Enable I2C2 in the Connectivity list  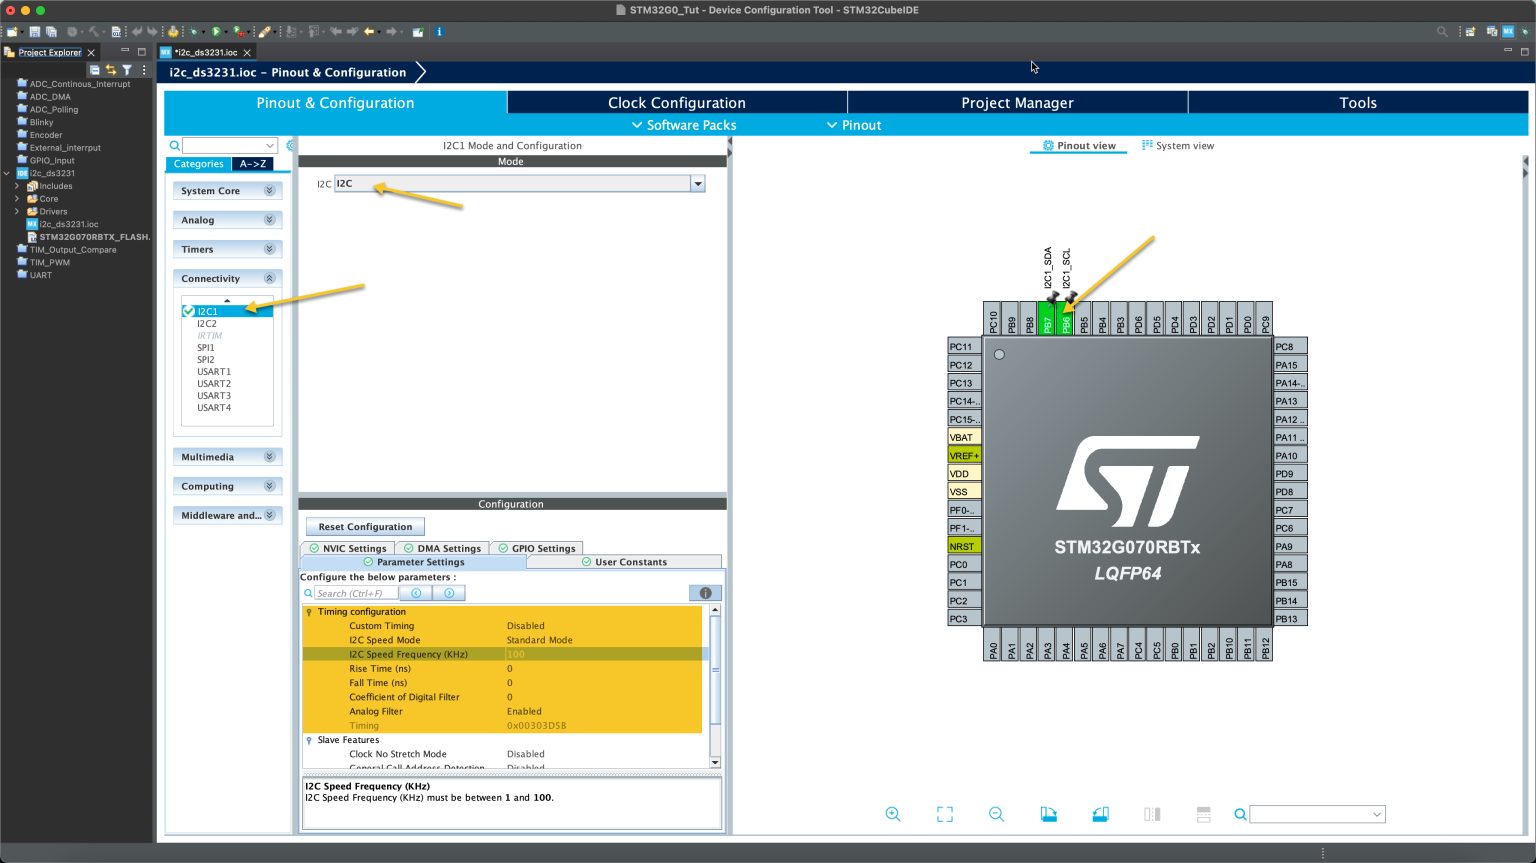point(207,323)
